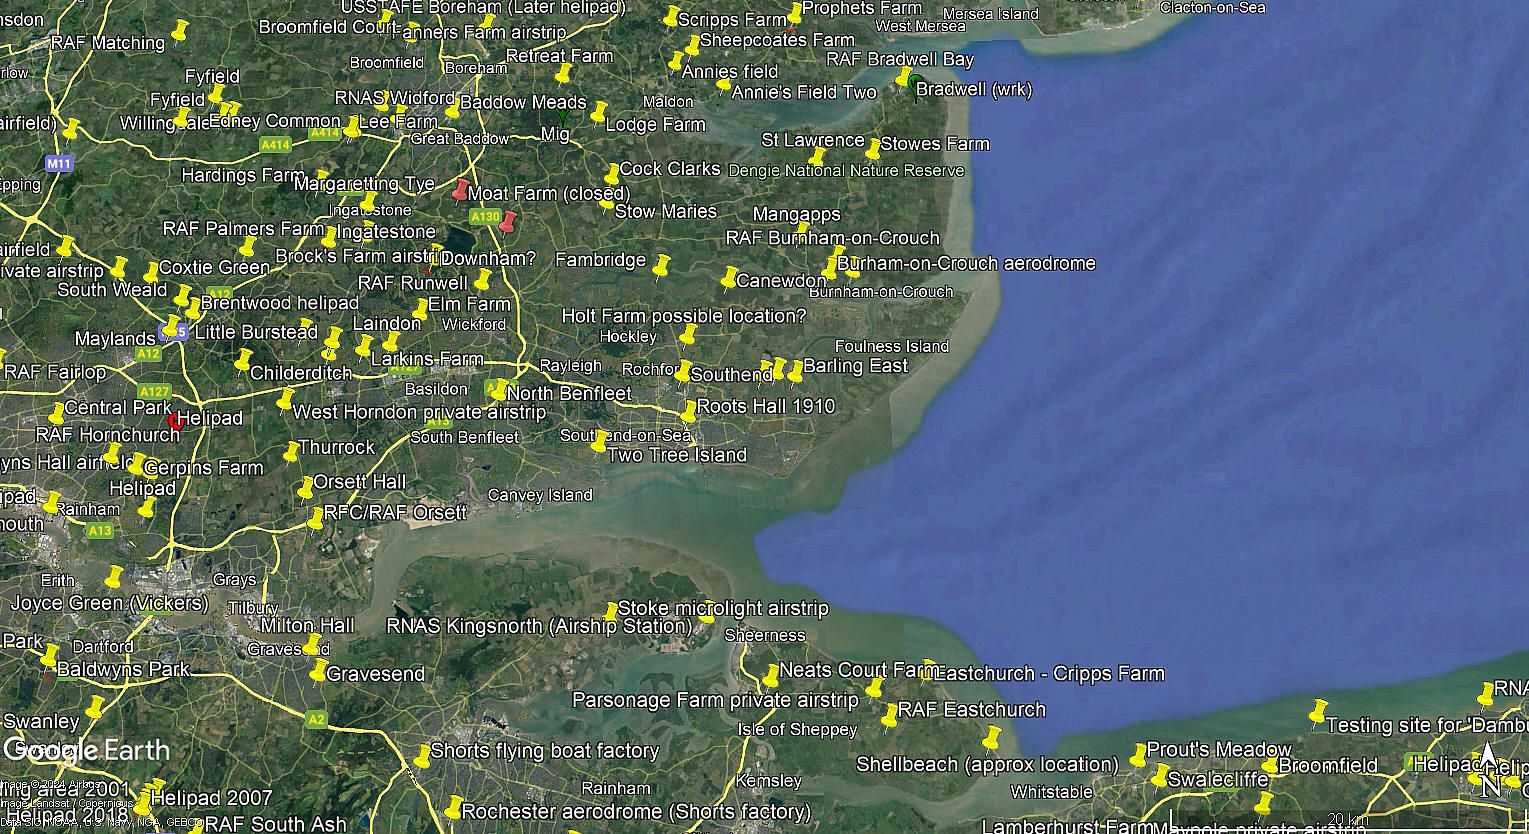Click the Canvey Island place label
The image size is (1529, 834).
click(x=540, y=495)
